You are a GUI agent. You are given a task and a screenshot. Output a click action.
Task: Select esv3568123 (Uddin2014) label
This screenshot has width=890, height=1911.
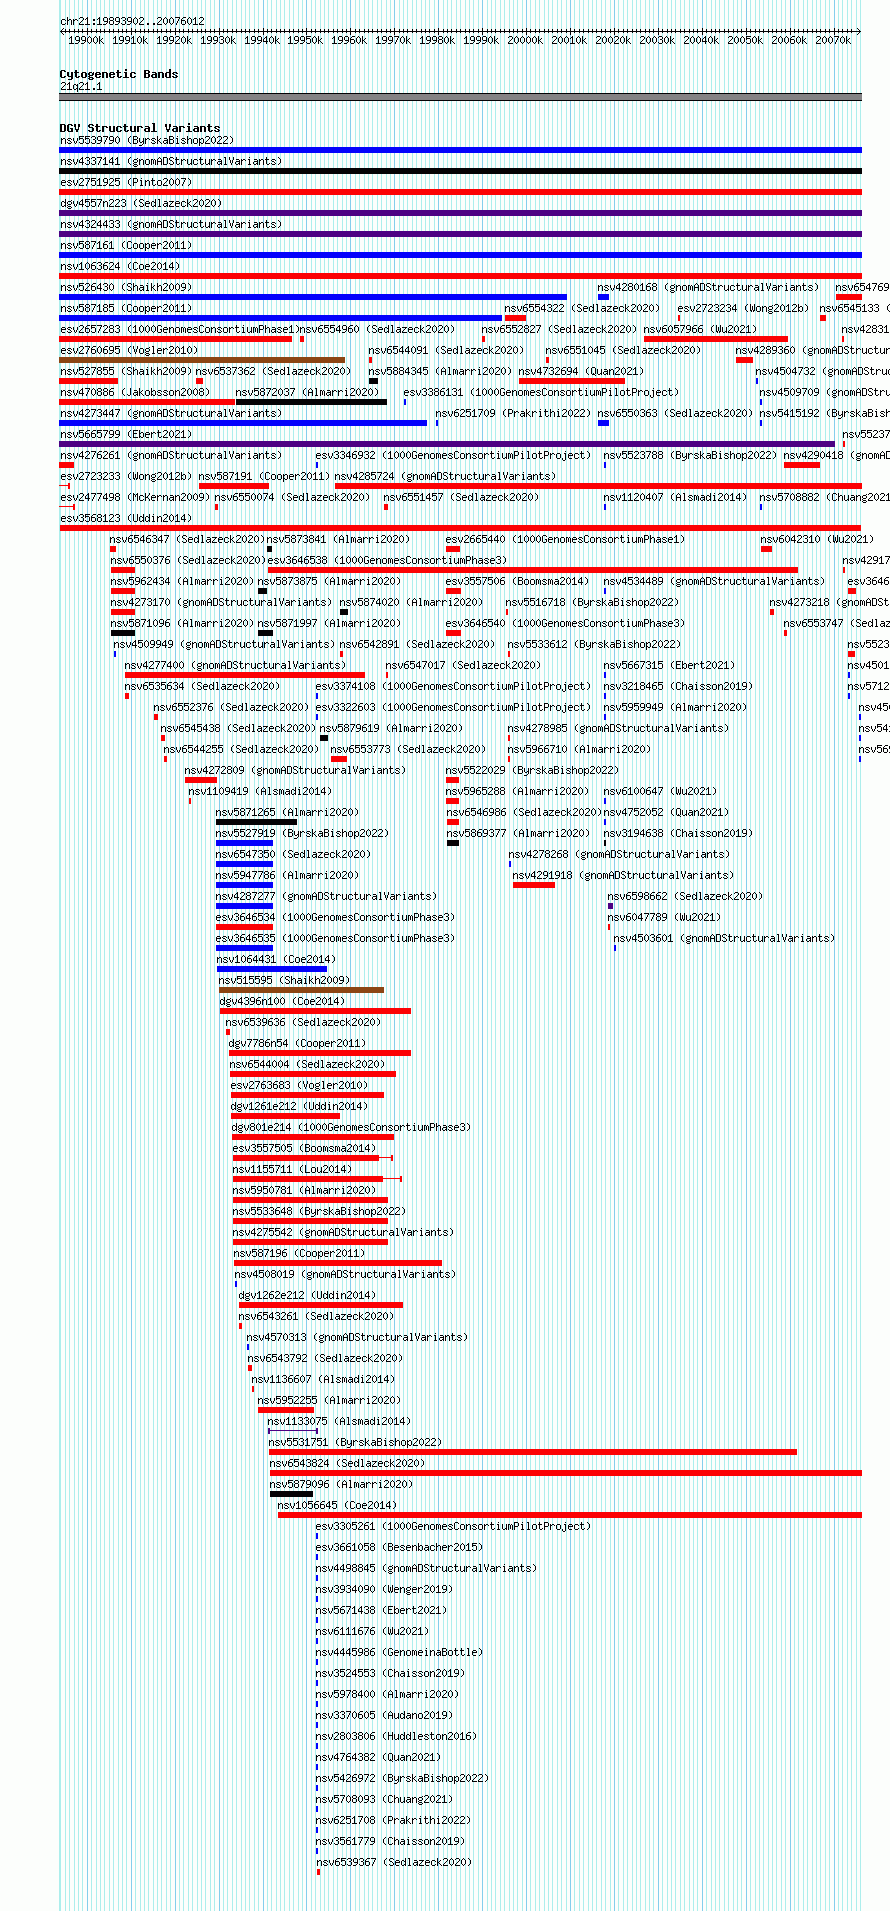125,518
